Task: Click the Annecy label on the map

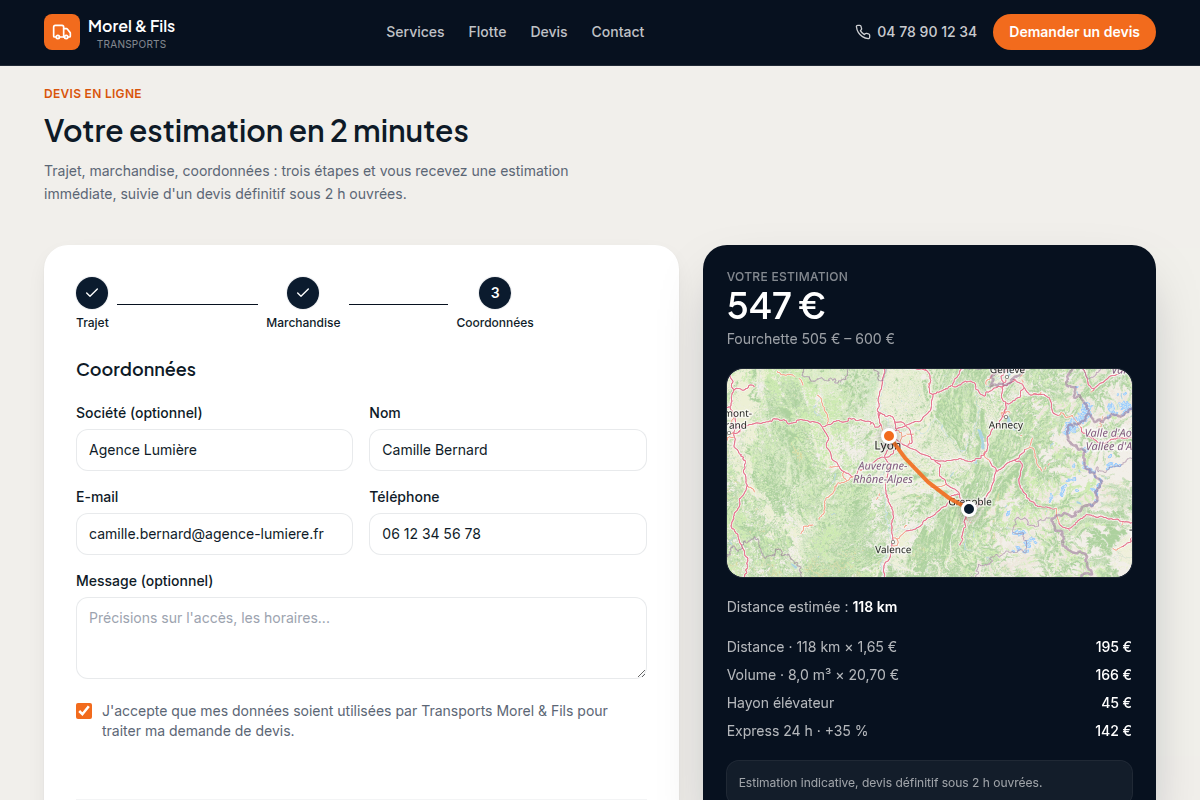Action: (1006, 425)
